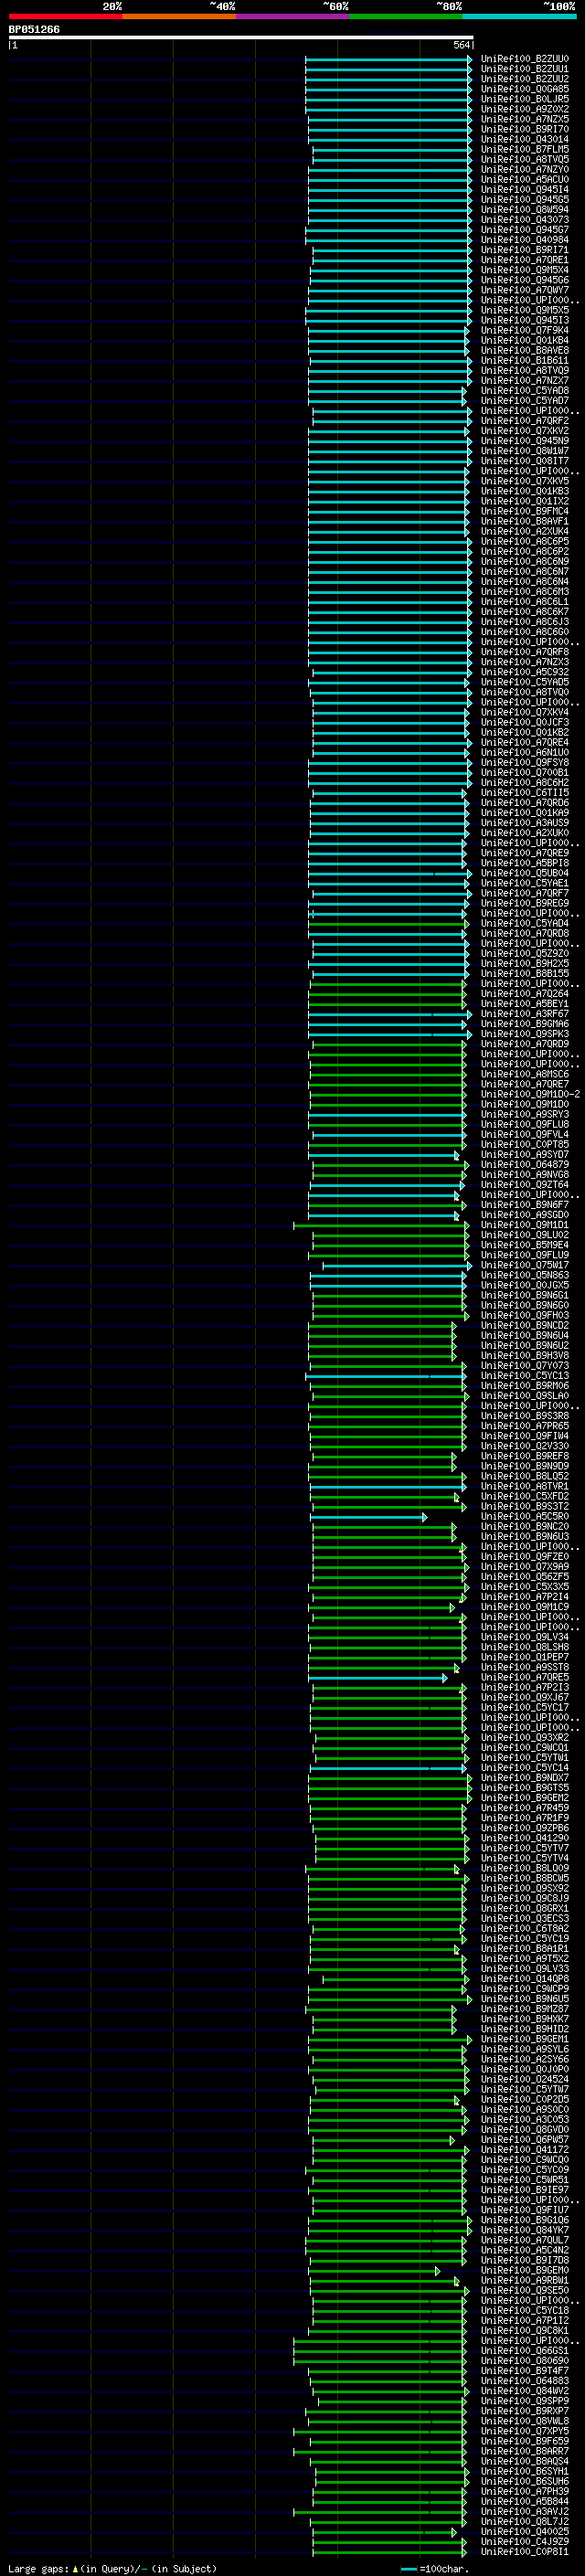Click the orange ~40% identity legend segment

(x=179, y=16)
